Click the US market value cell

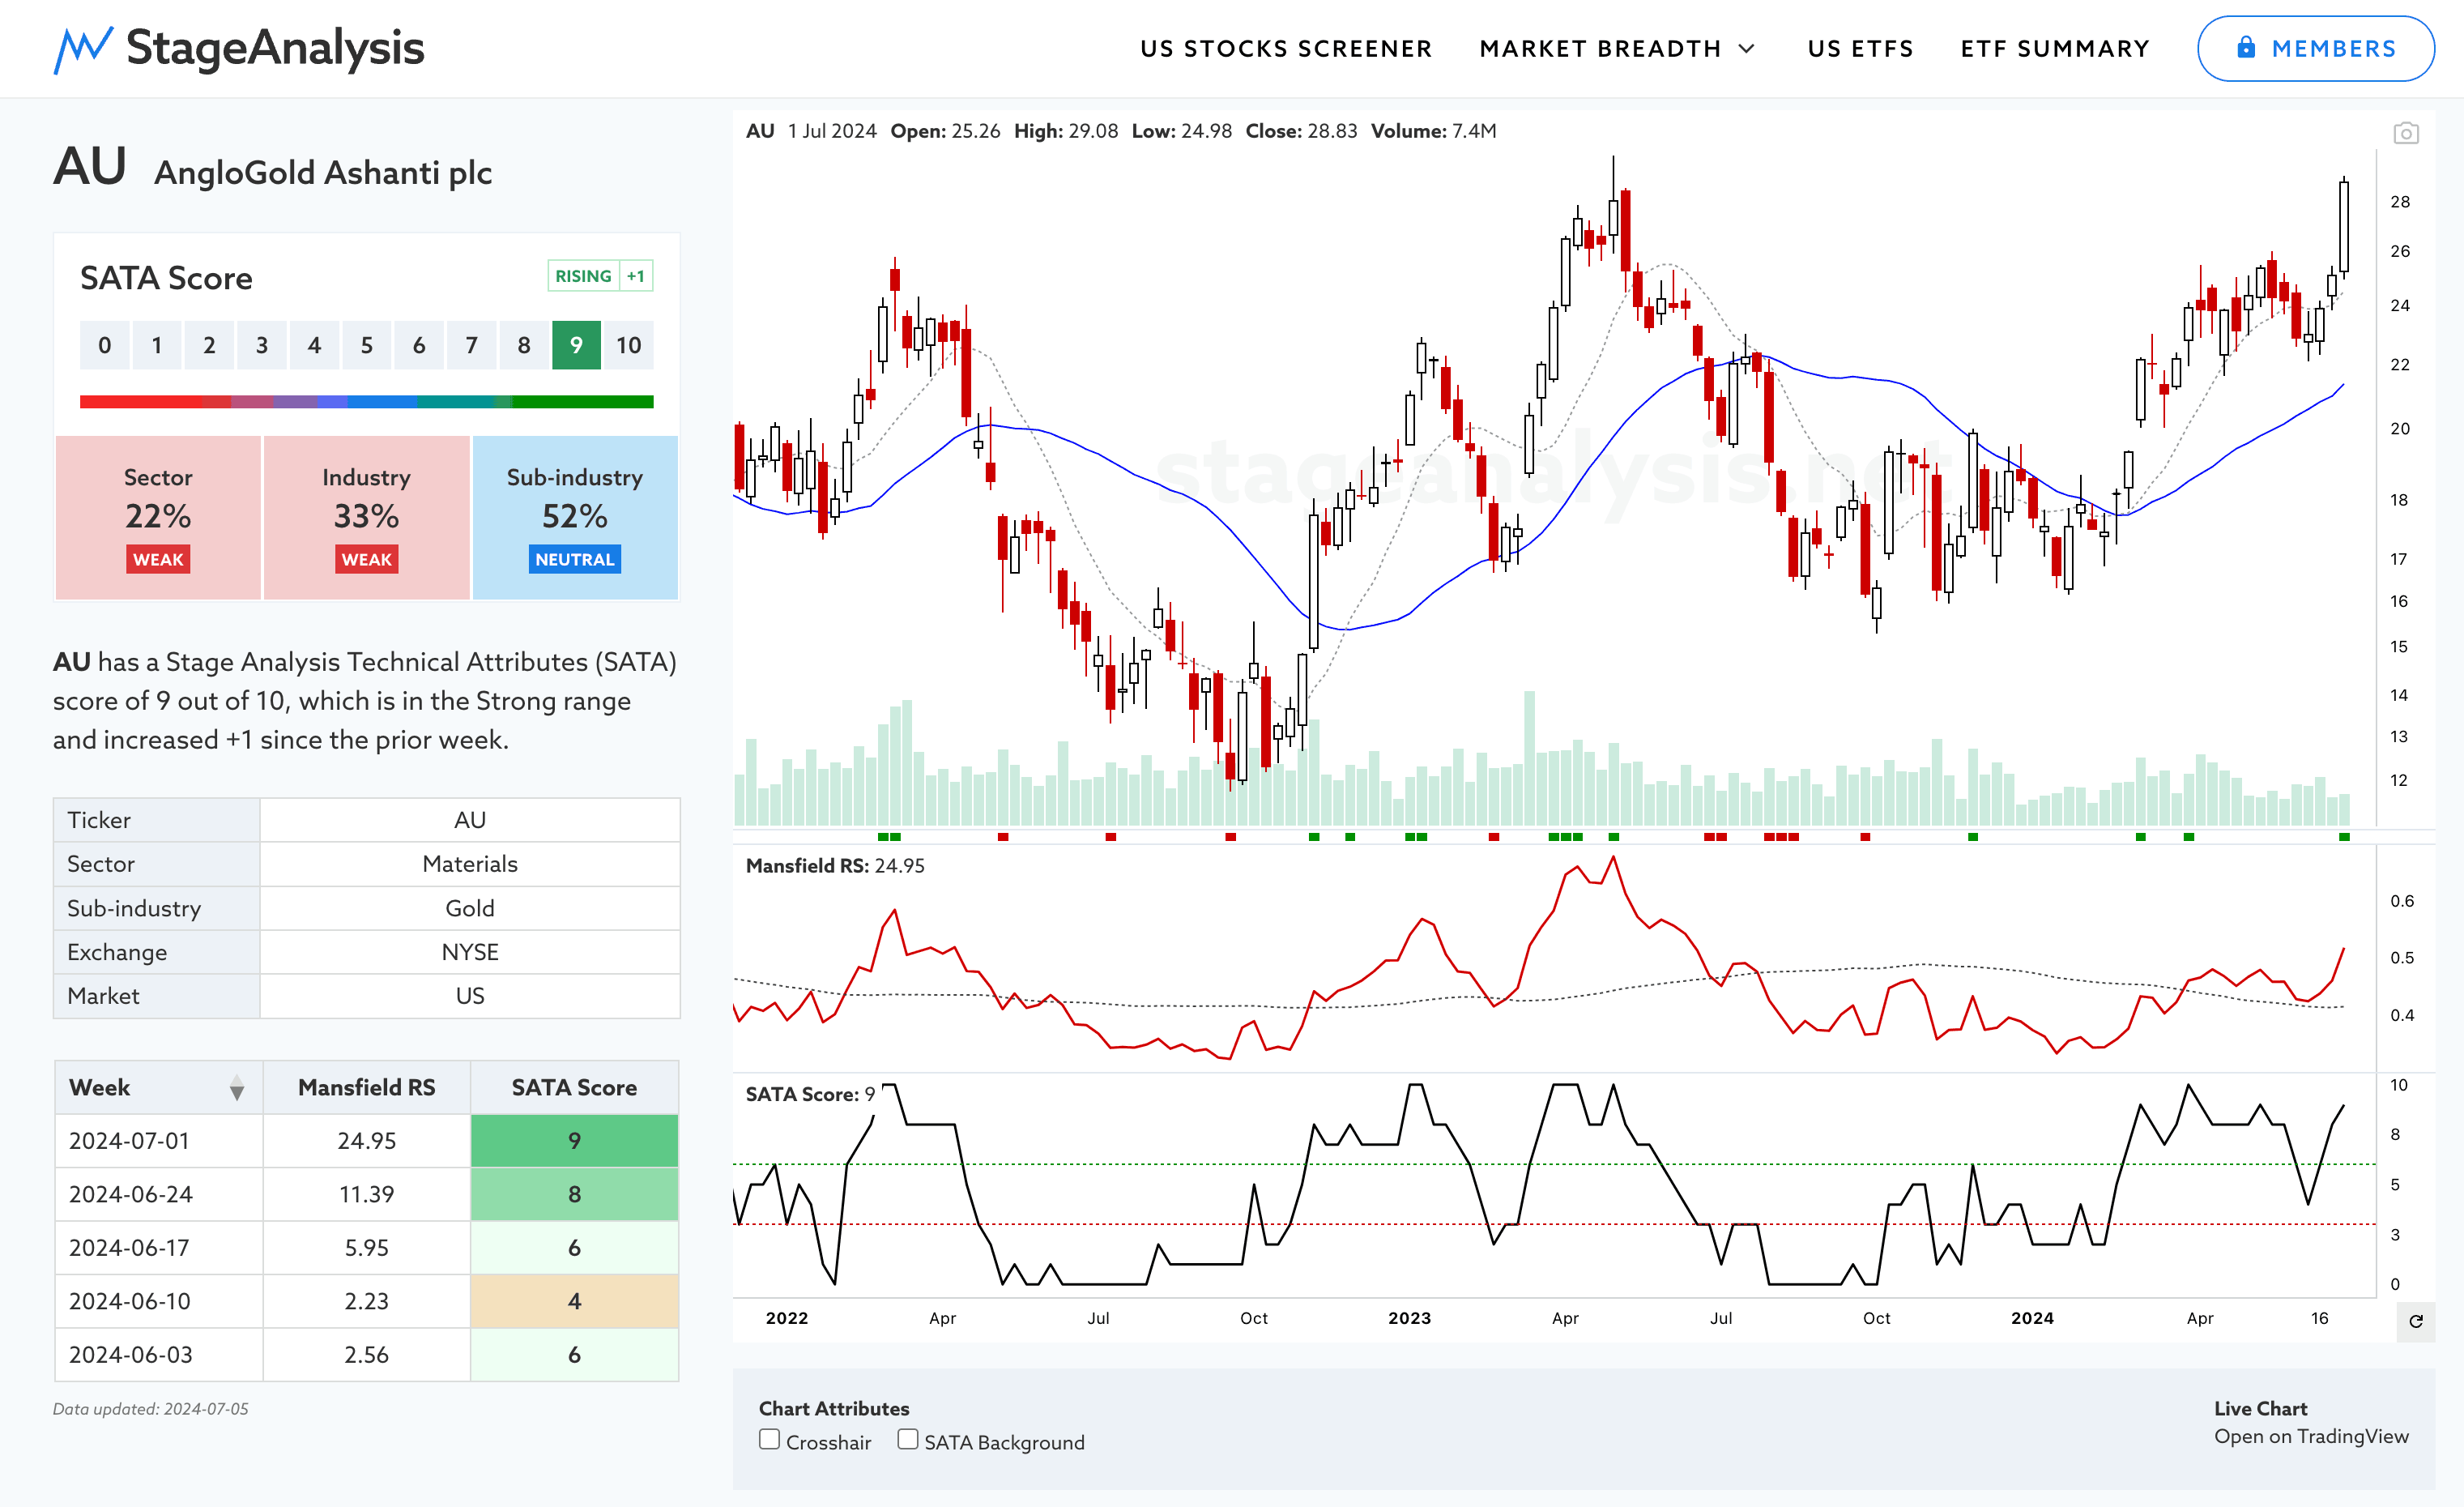click(x=470, y=996)
